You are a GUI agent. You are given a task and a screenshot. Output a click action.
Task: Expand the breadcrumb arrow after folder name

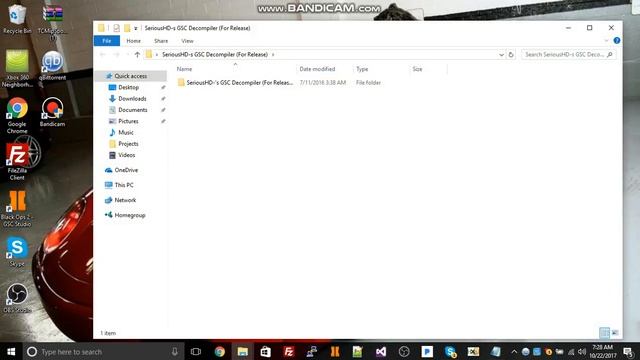[x=273, y=54]
